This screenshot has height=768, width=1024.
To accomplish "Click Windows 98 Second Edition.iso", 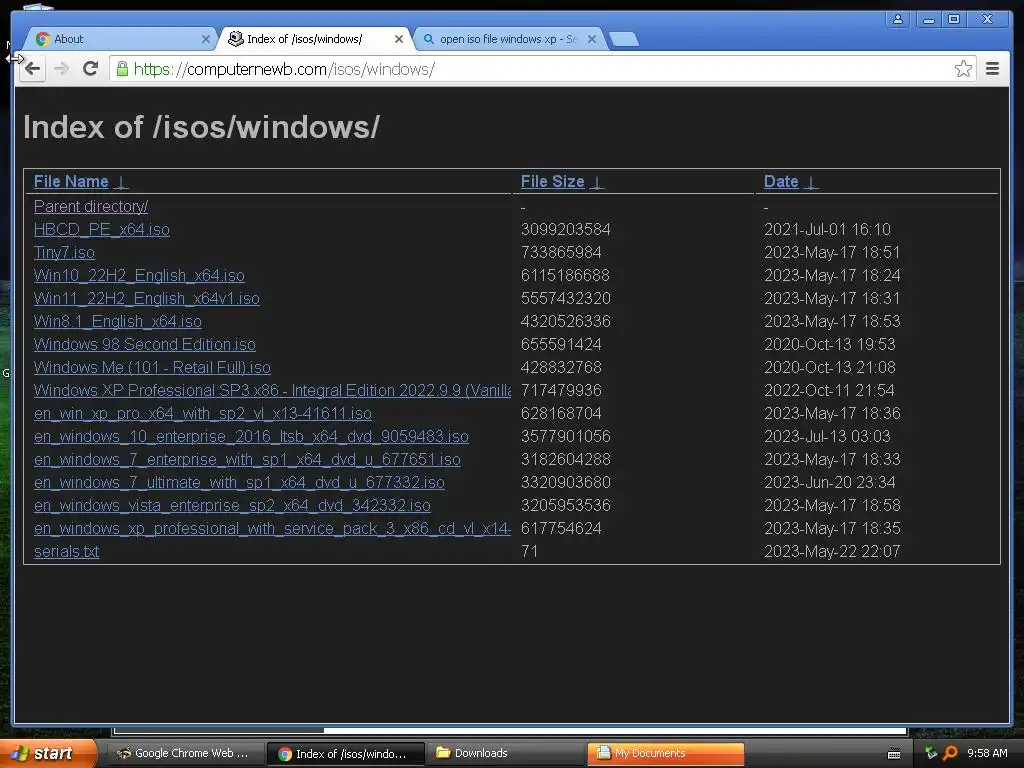I will [x=145, y=344].
